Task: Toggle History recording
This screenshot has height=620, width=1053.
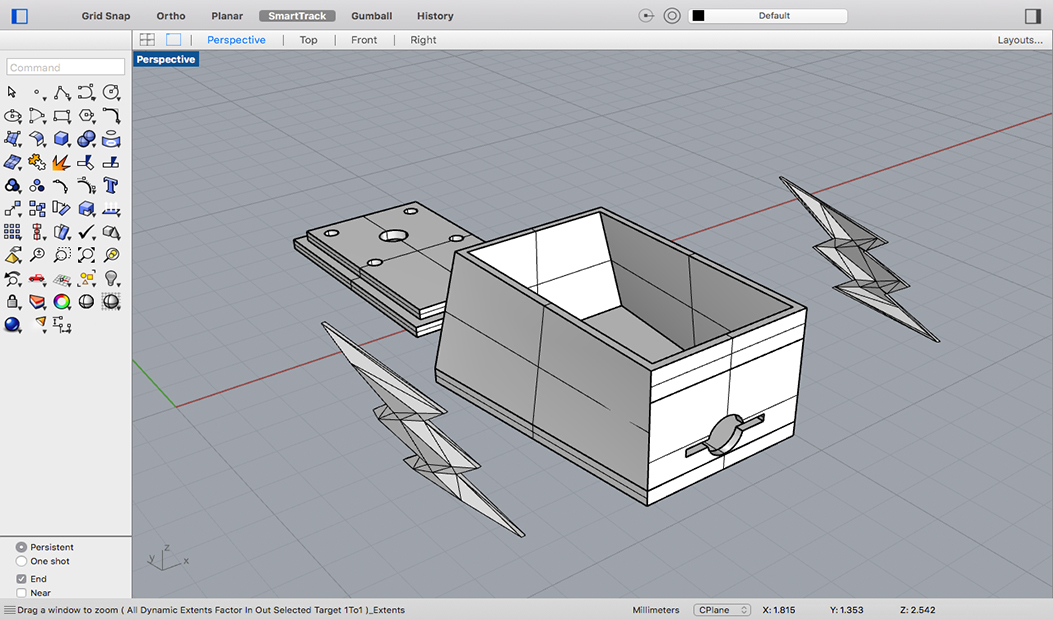Action: (x=435, y=15)
